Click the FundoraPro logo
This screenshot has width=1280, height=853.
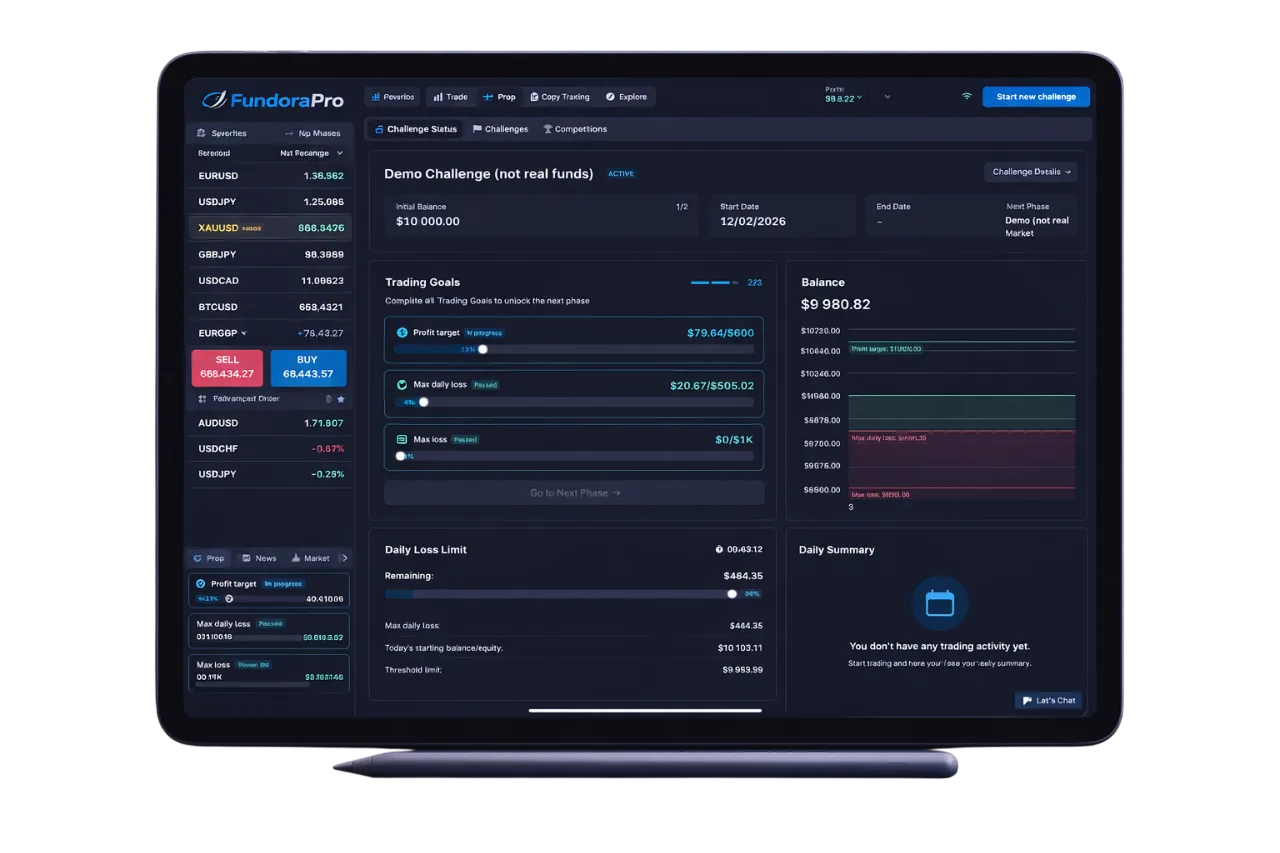(273, 99)
